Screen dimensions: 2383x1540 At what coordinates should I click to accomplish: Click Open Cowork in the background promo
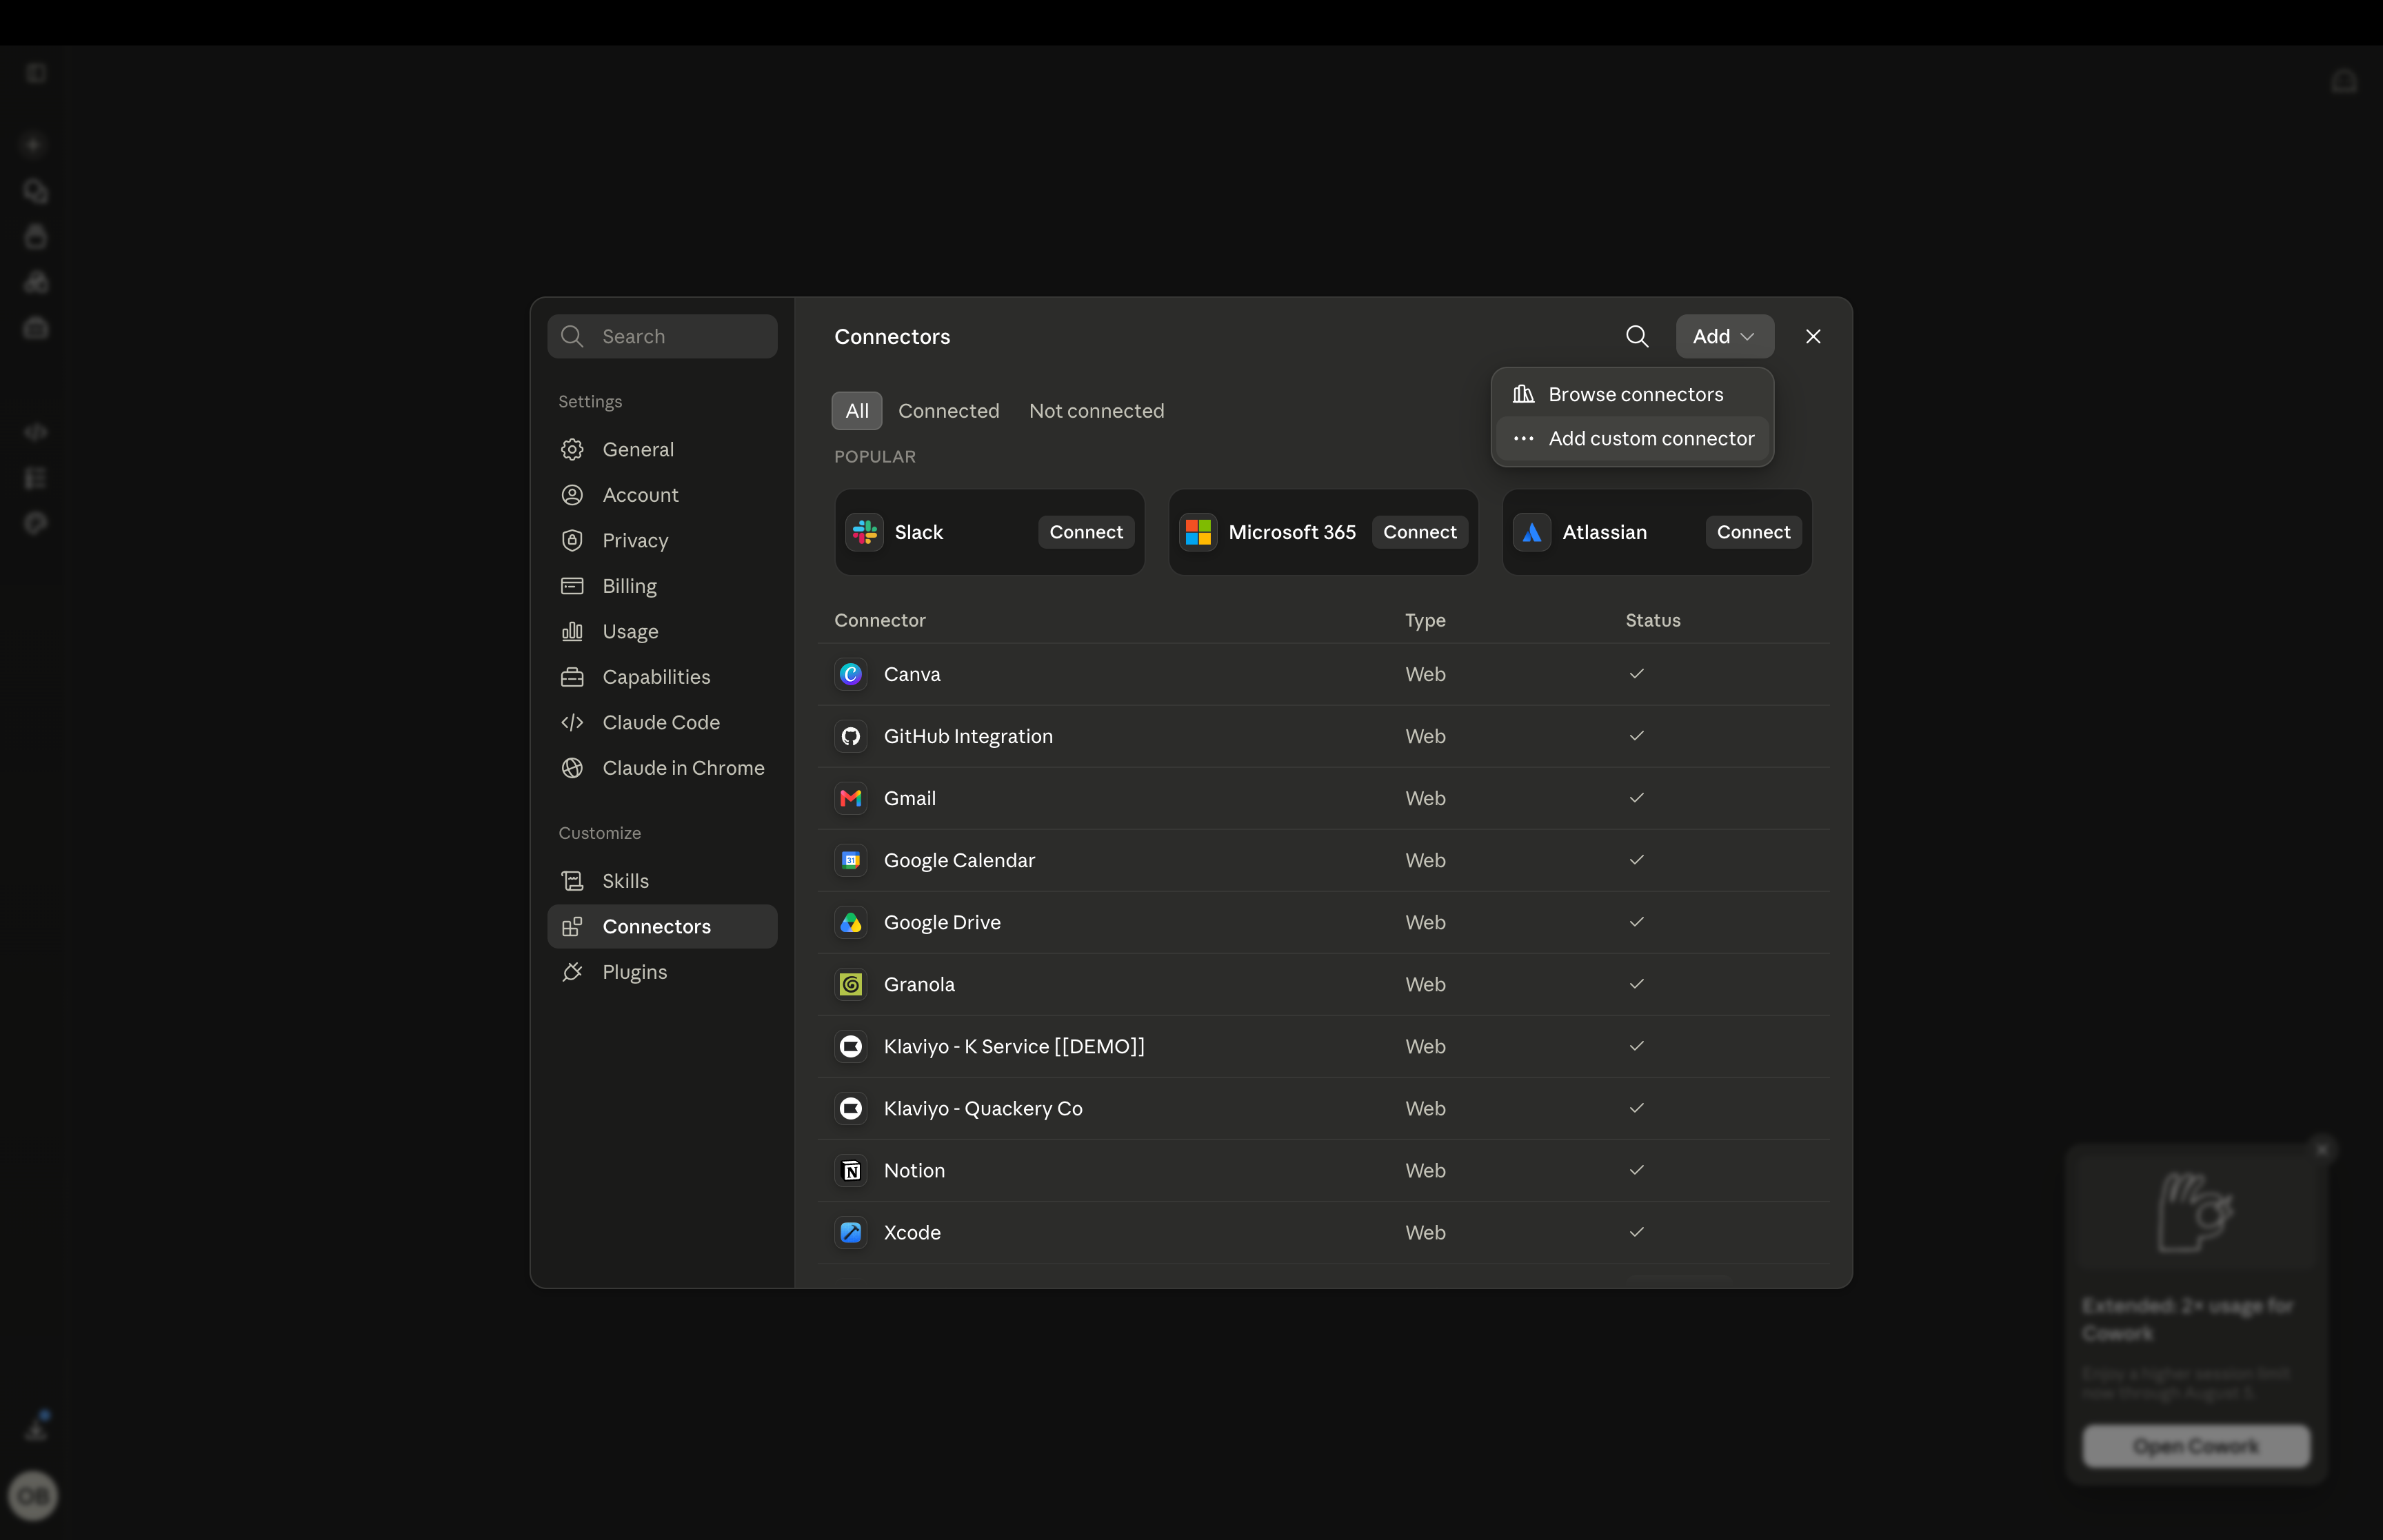(2196, 1446)
